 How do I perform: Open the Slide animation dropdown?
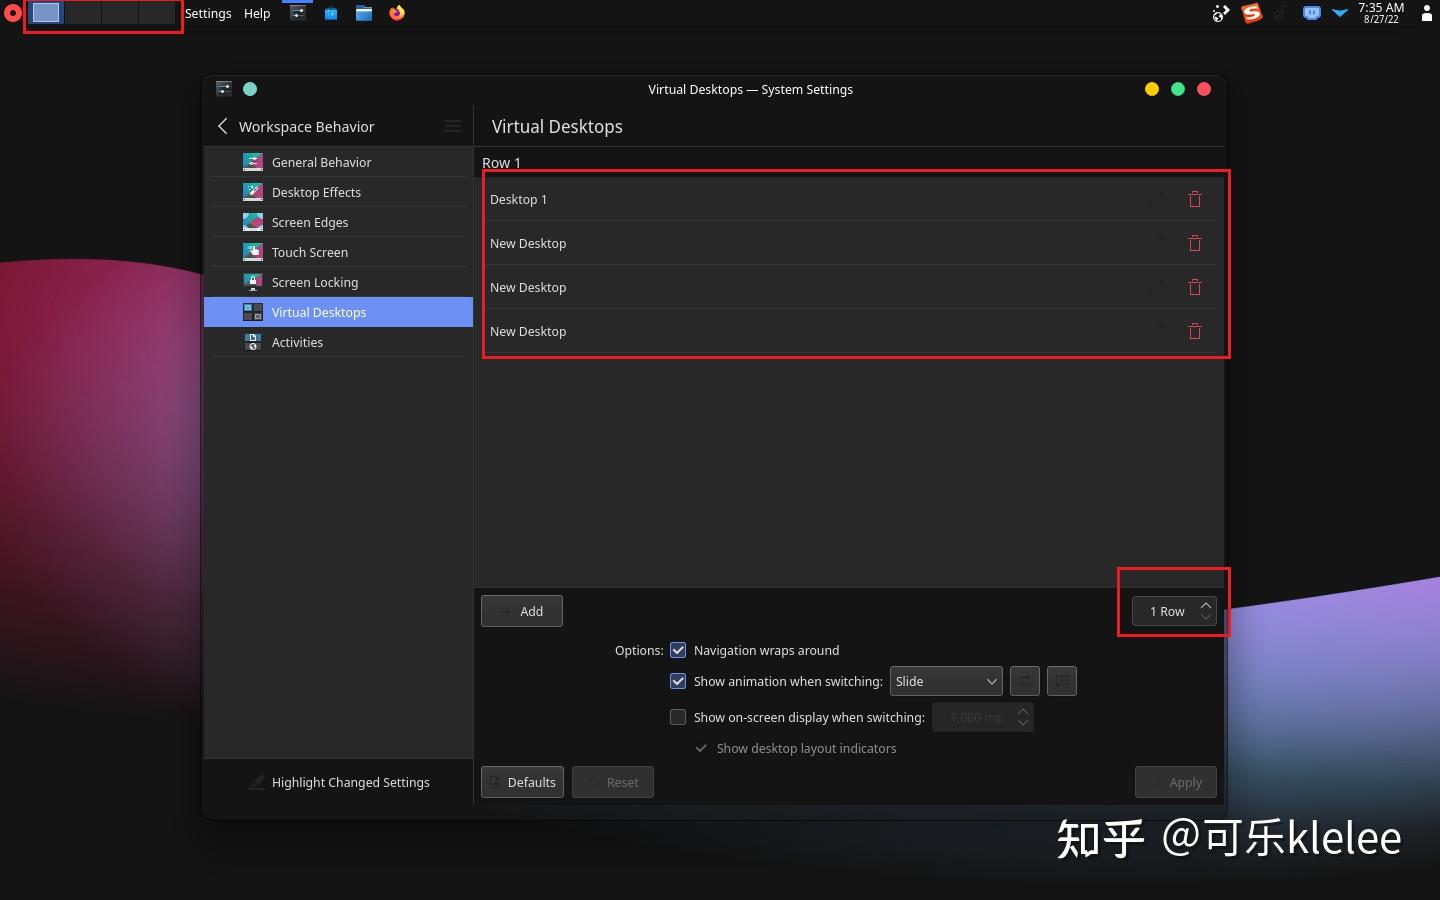pos(945,681)
